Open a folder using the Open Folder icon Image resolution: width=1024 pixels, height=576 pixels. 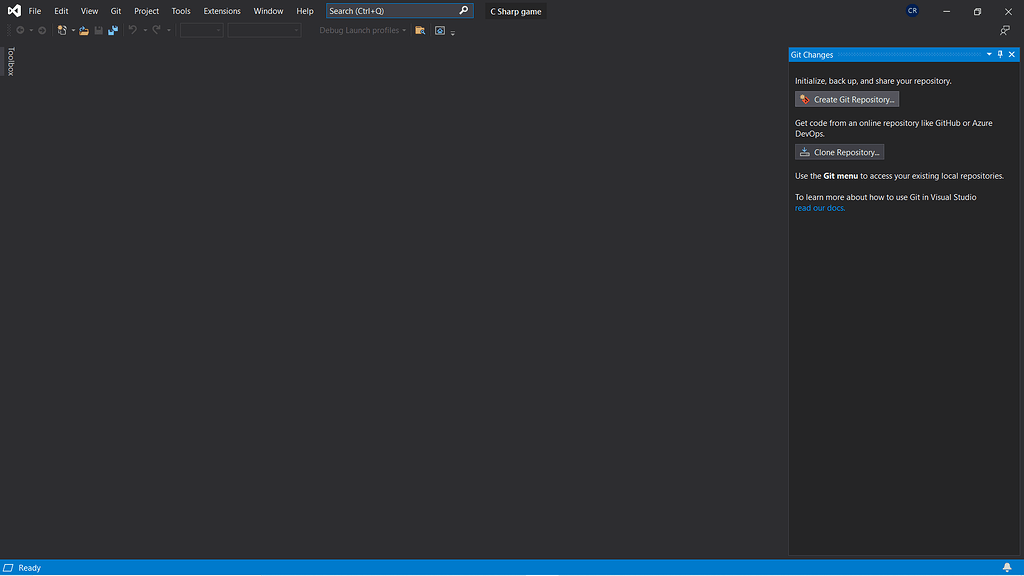tap(84, 30)
